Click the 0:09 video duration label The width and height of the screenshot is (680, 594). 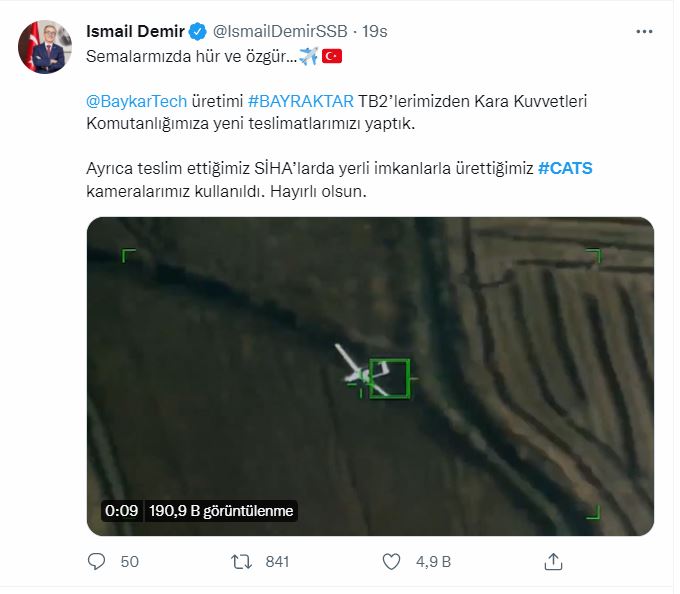point(121,511)
